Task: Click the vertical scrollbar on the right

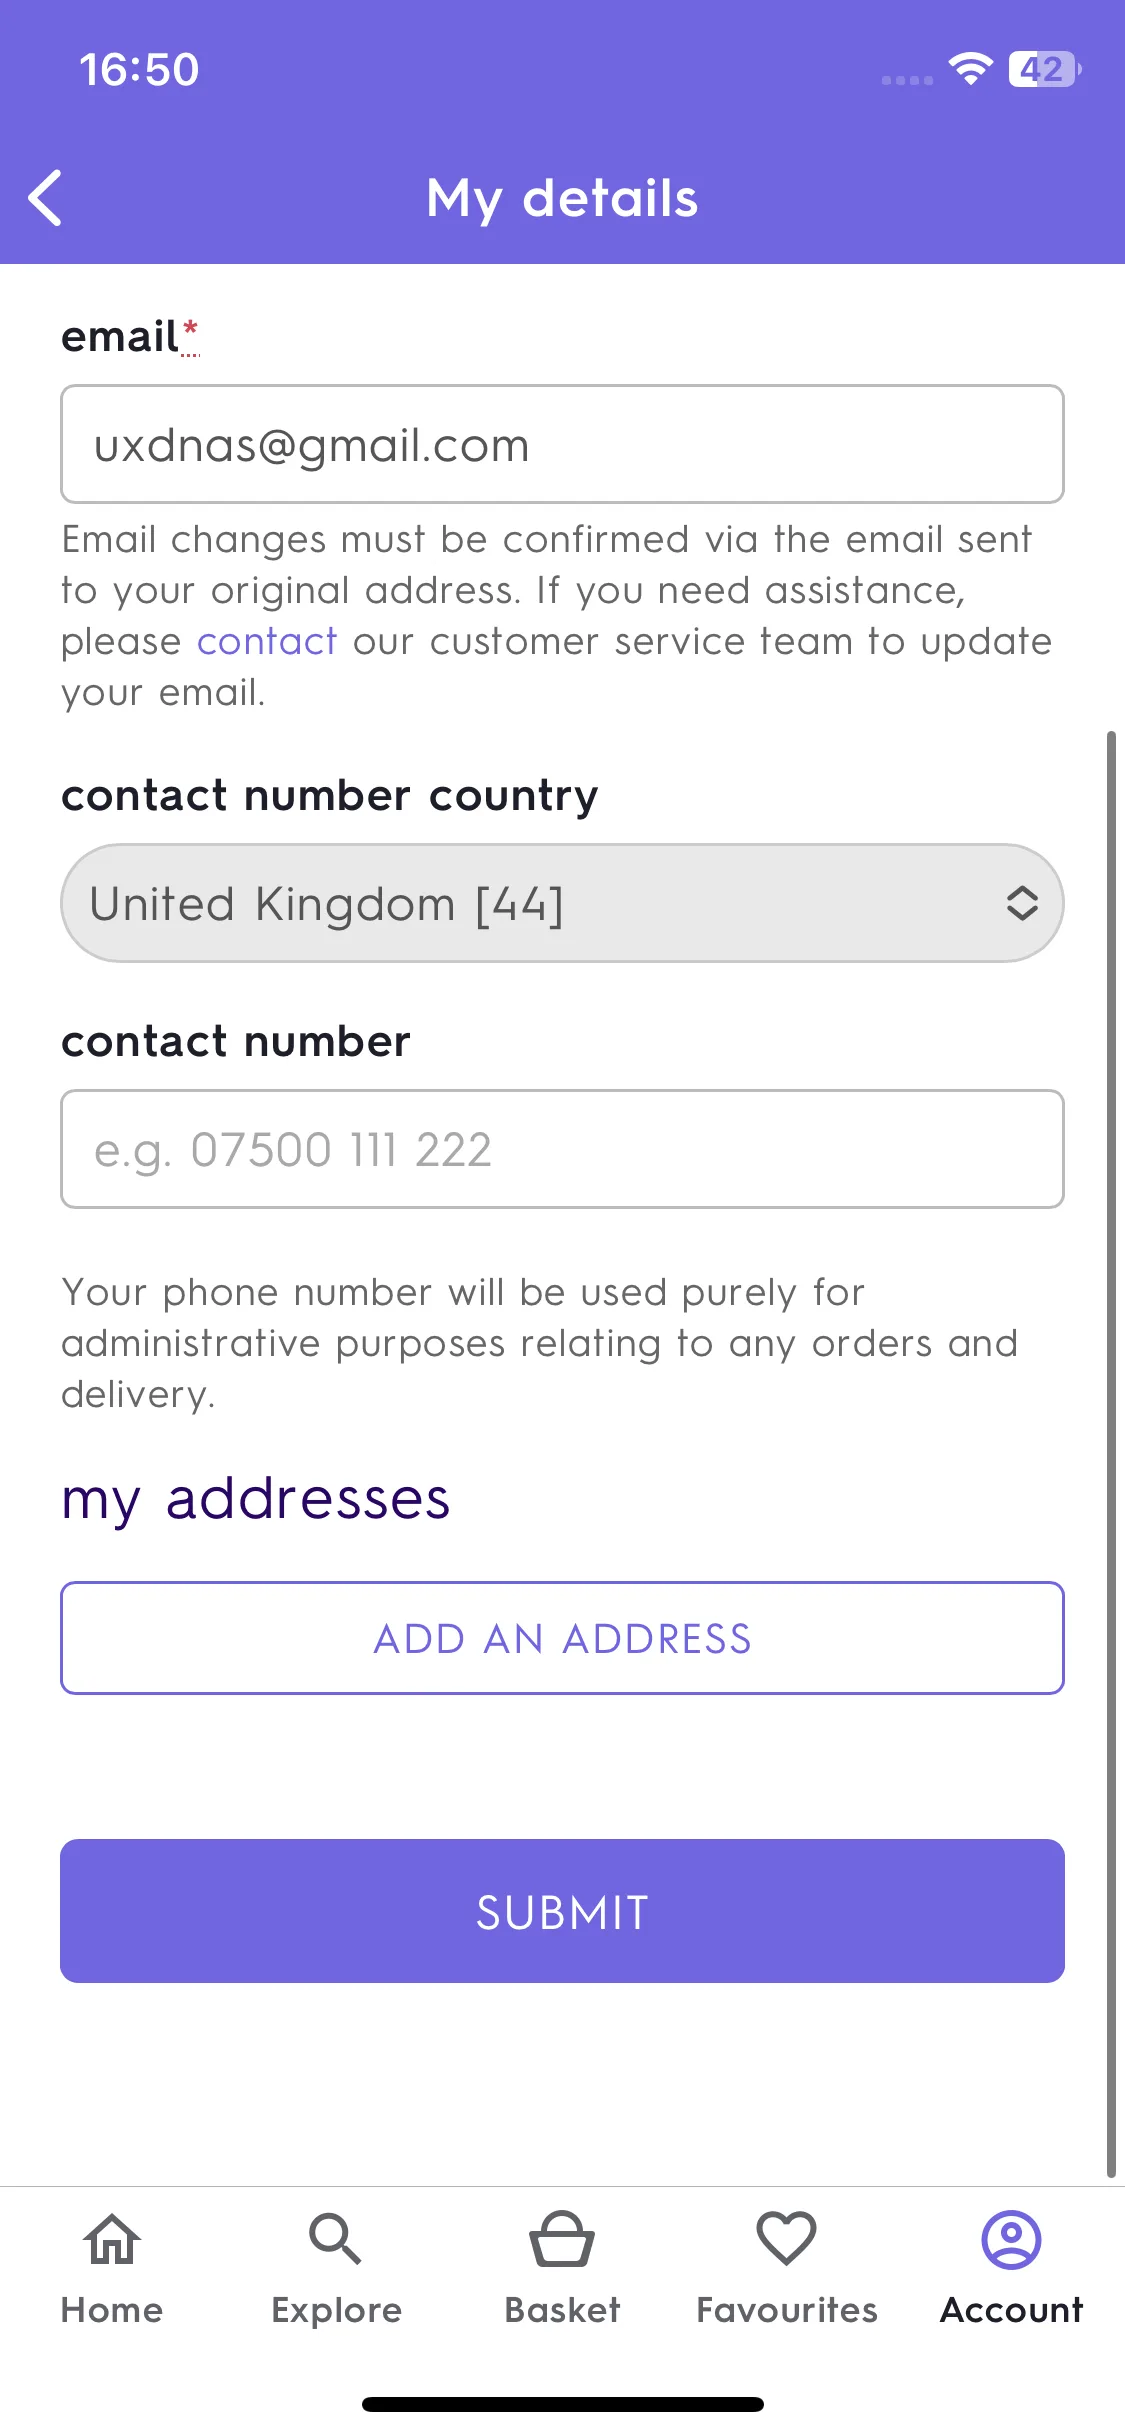Action: pos(1110,1454)
